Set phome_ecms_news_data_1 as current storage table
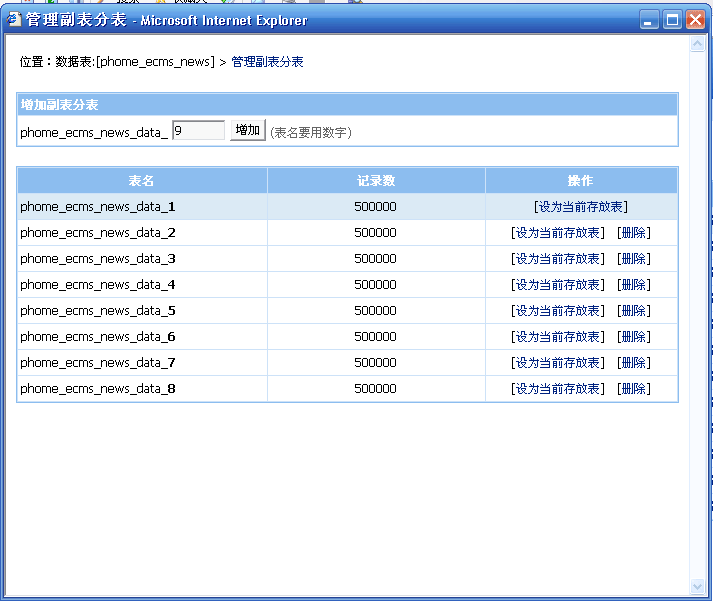The image size is (713, 601). [x=581, y=207]
